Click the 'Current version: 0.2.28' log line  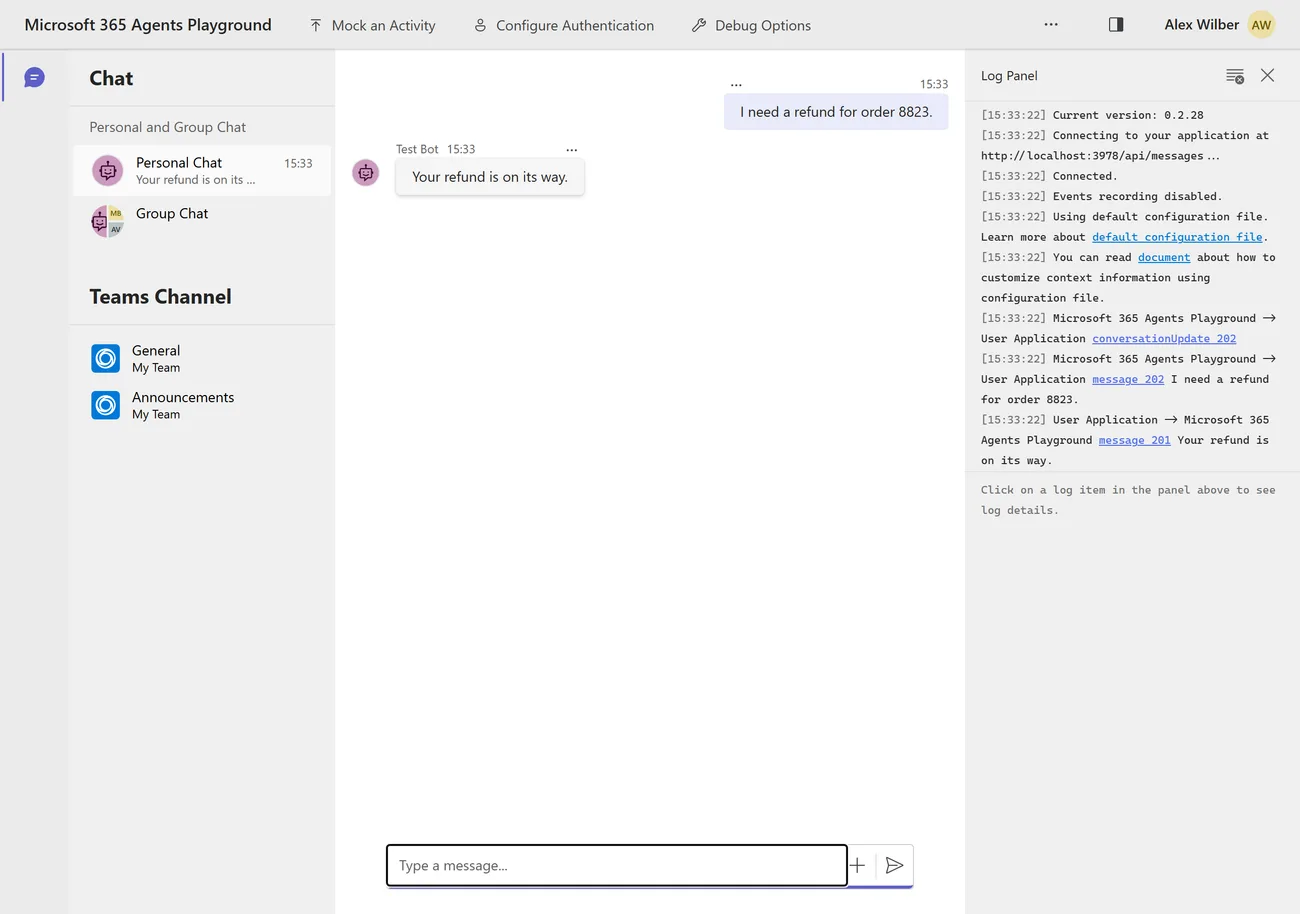point(1092,115)
